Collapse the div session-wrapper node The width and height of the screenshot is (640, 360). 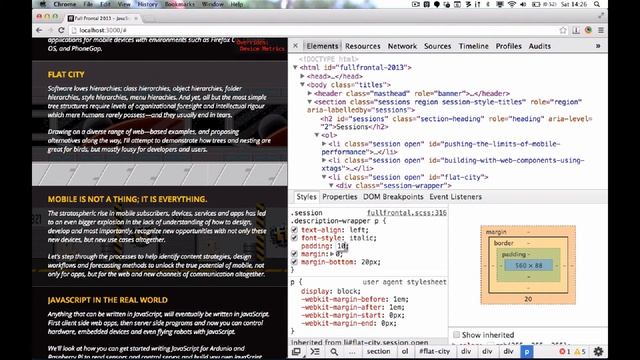pos(331,186)
